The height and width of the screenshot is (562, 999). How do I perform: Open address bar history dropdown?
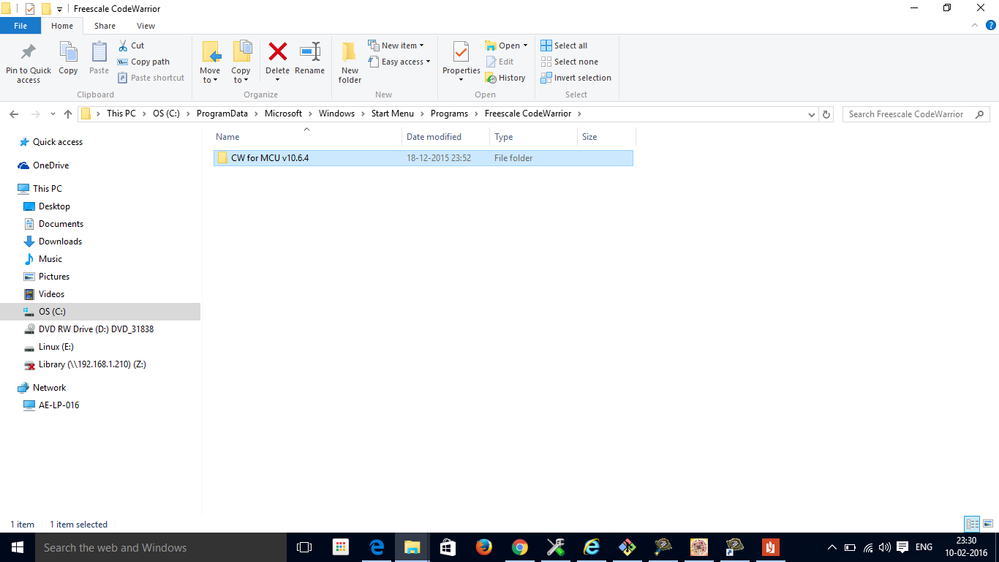(811, 115)
